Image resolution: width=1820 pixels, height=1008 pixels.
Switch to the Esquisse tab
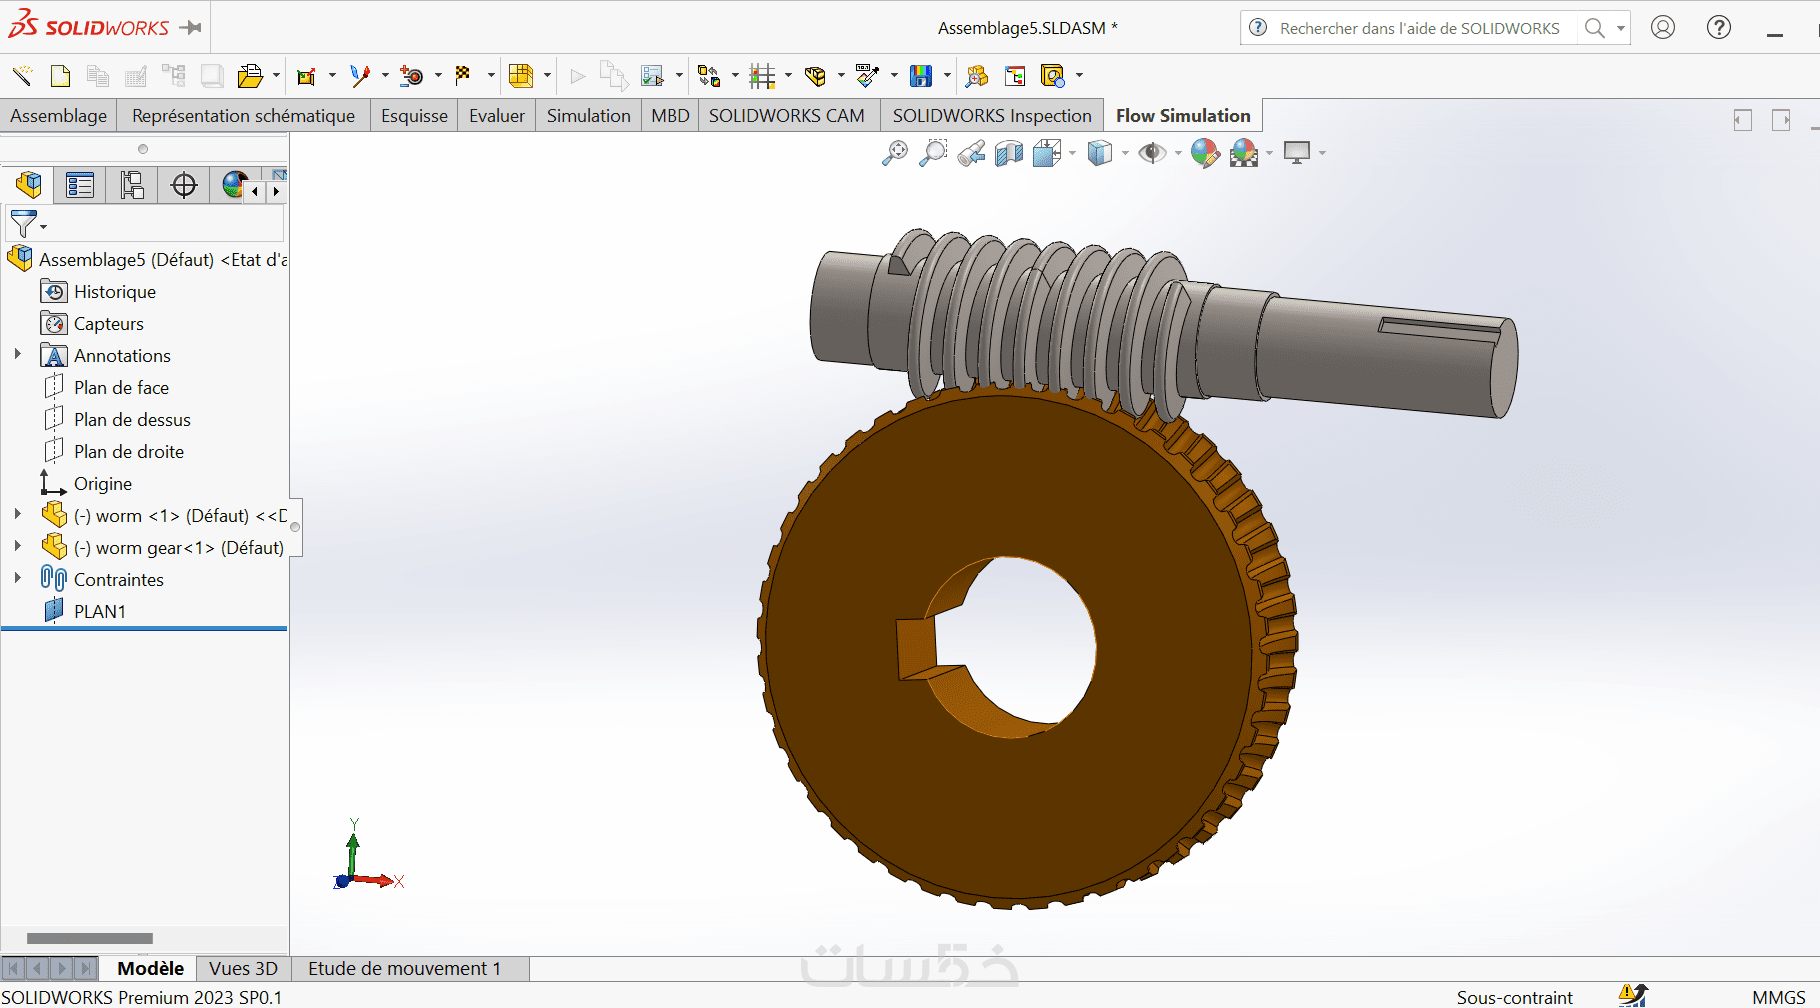click(x=414, y=116)
